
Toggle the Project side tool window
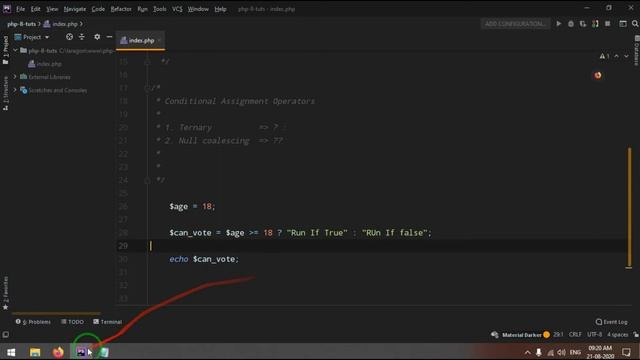[x=5, y=50]
